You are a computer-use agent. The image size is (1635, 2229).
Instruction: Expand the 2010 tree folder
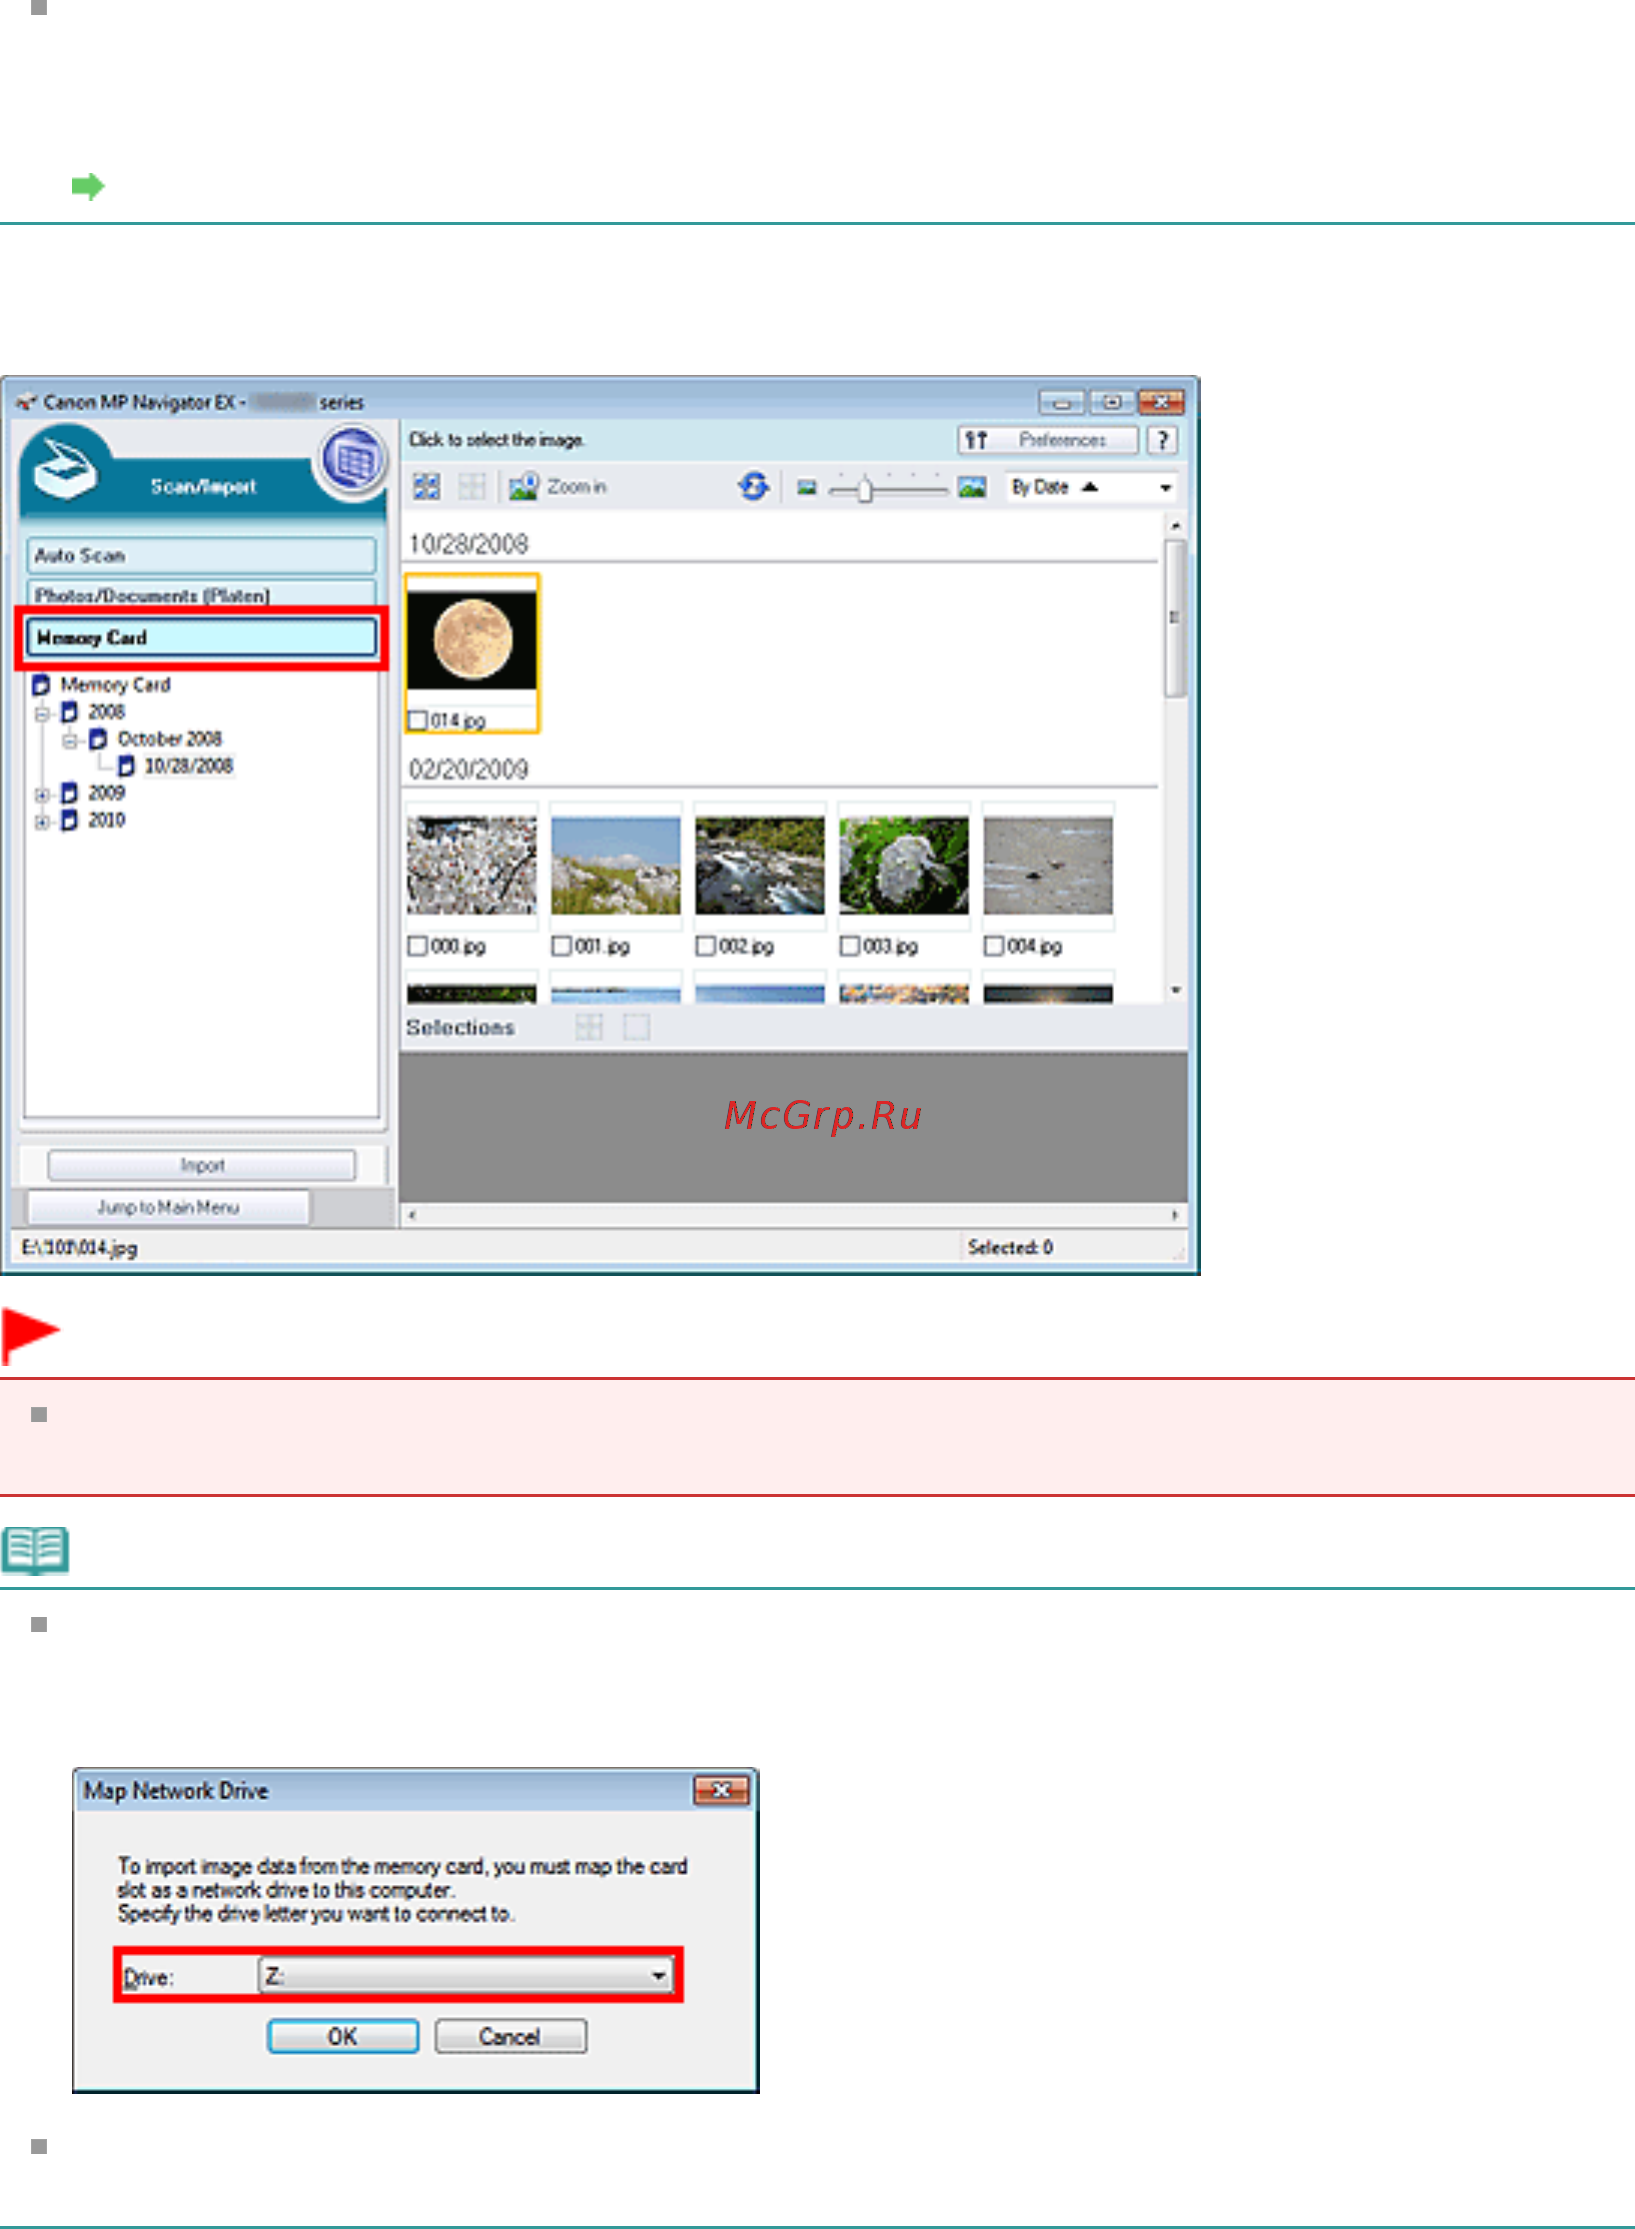tap(42, 821)
